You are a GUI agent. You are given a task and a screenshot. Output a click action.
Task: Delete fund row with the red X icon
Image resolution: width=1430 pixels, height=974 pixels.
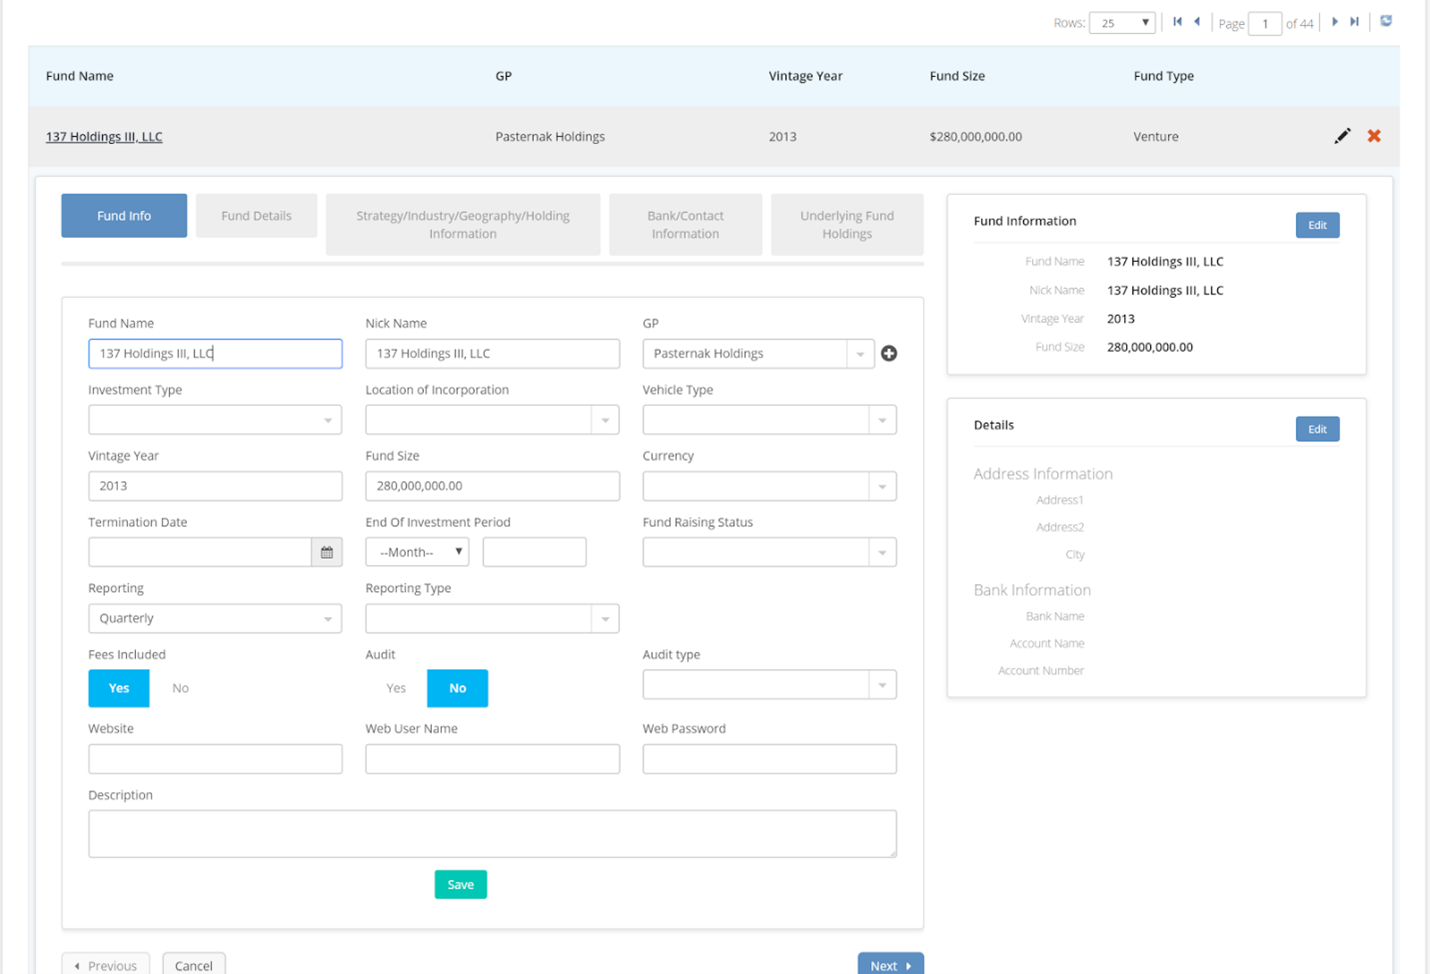click(x=1374, y=136)
